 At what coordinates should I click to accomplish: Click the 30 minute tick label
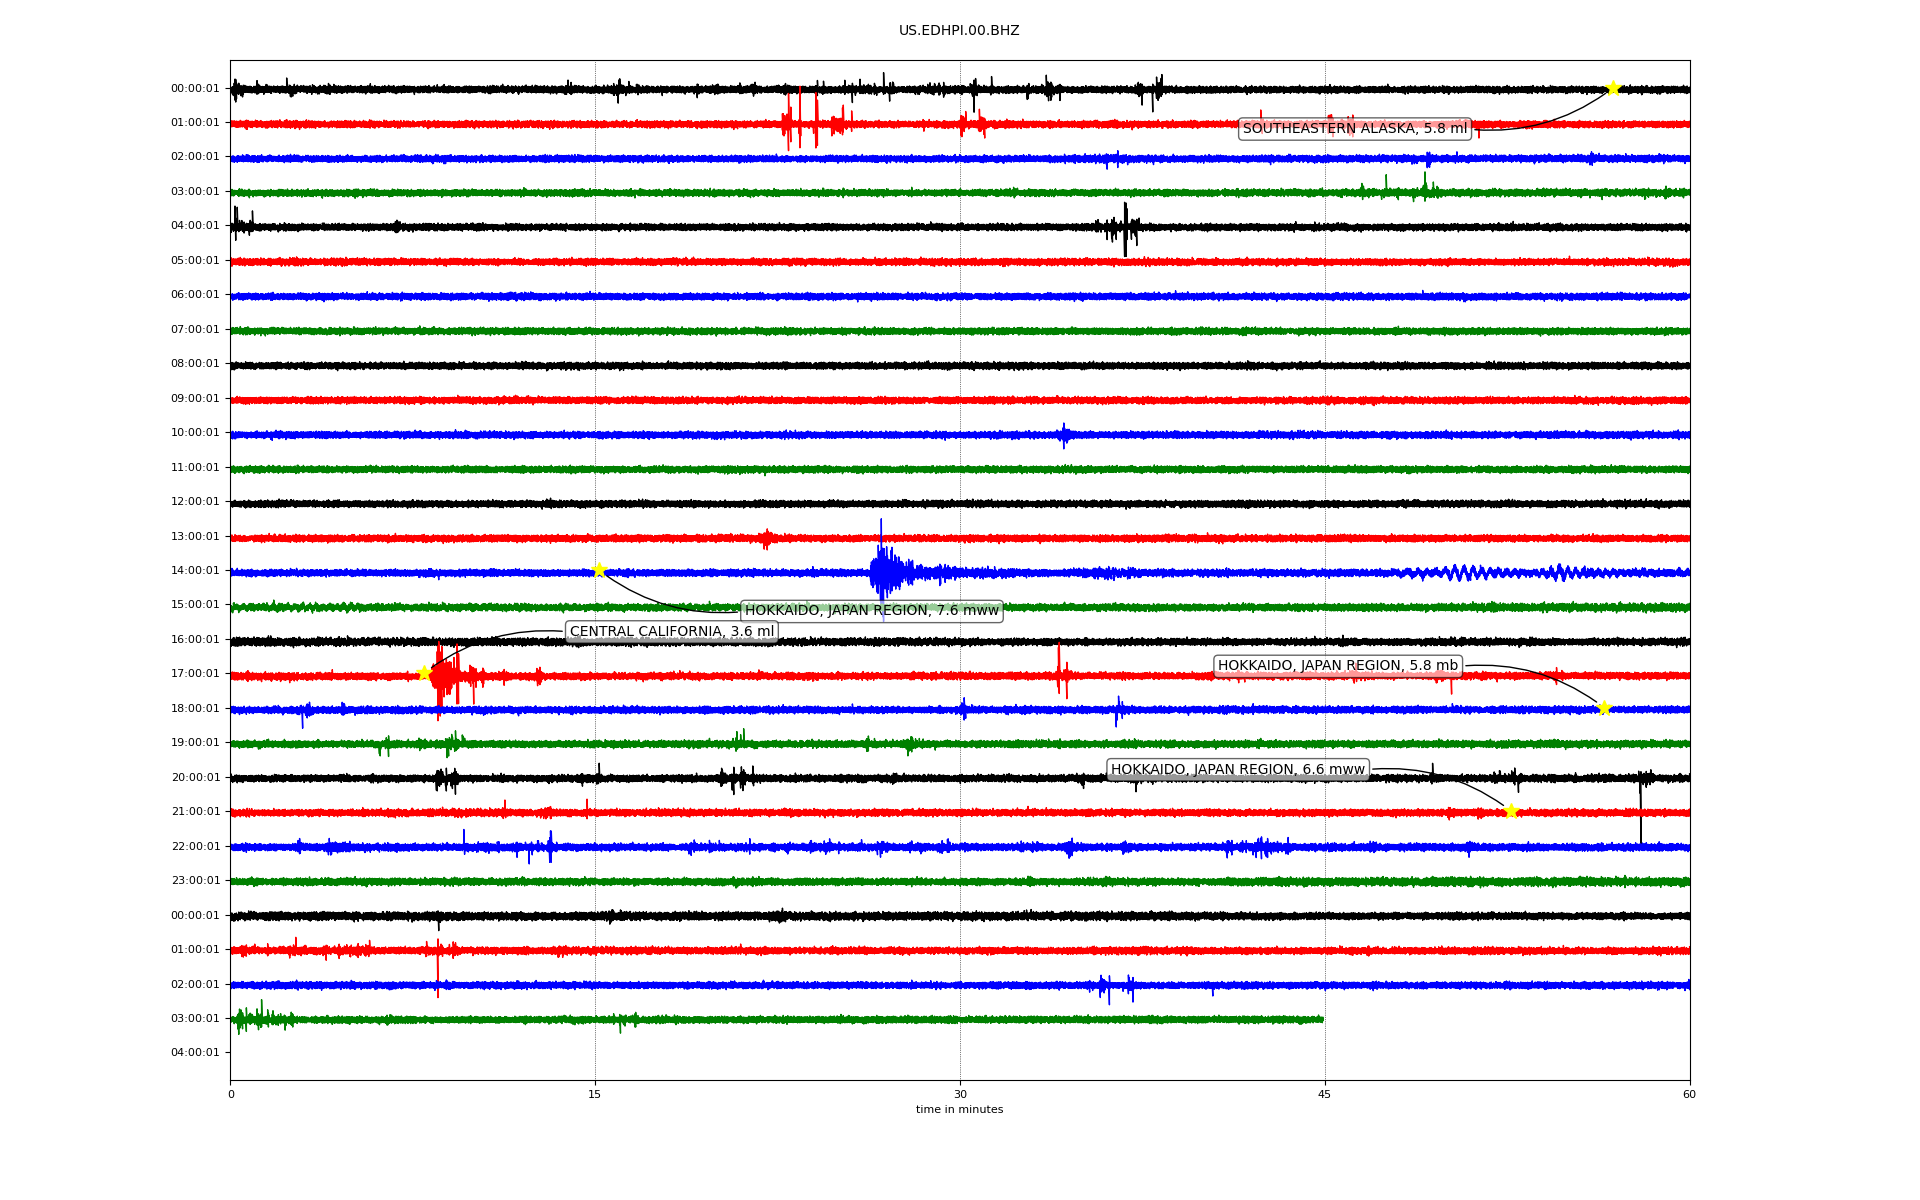(x=960, y=1094)
